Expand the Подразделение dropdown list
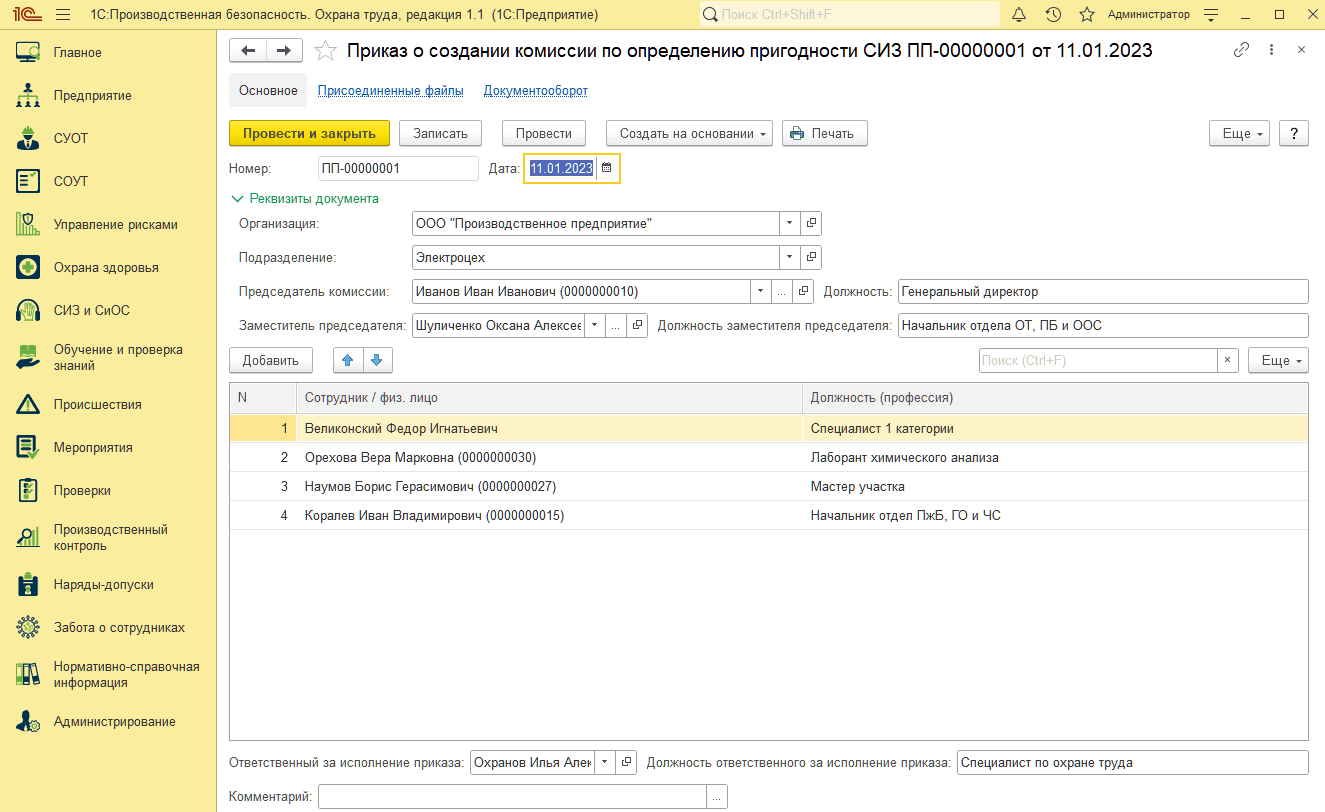This screenshot has width=1325, height=812. tap(789, 258)
